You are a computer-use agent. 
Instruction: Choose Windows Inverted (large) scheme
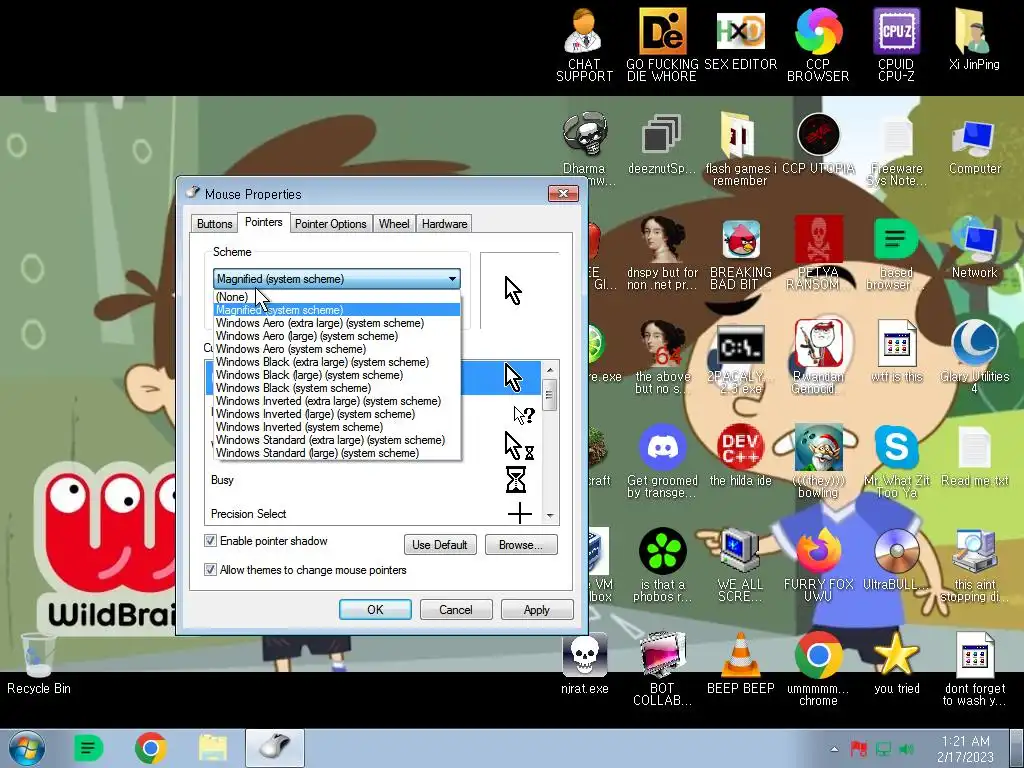pyautogui.click(x=337, y=414)
